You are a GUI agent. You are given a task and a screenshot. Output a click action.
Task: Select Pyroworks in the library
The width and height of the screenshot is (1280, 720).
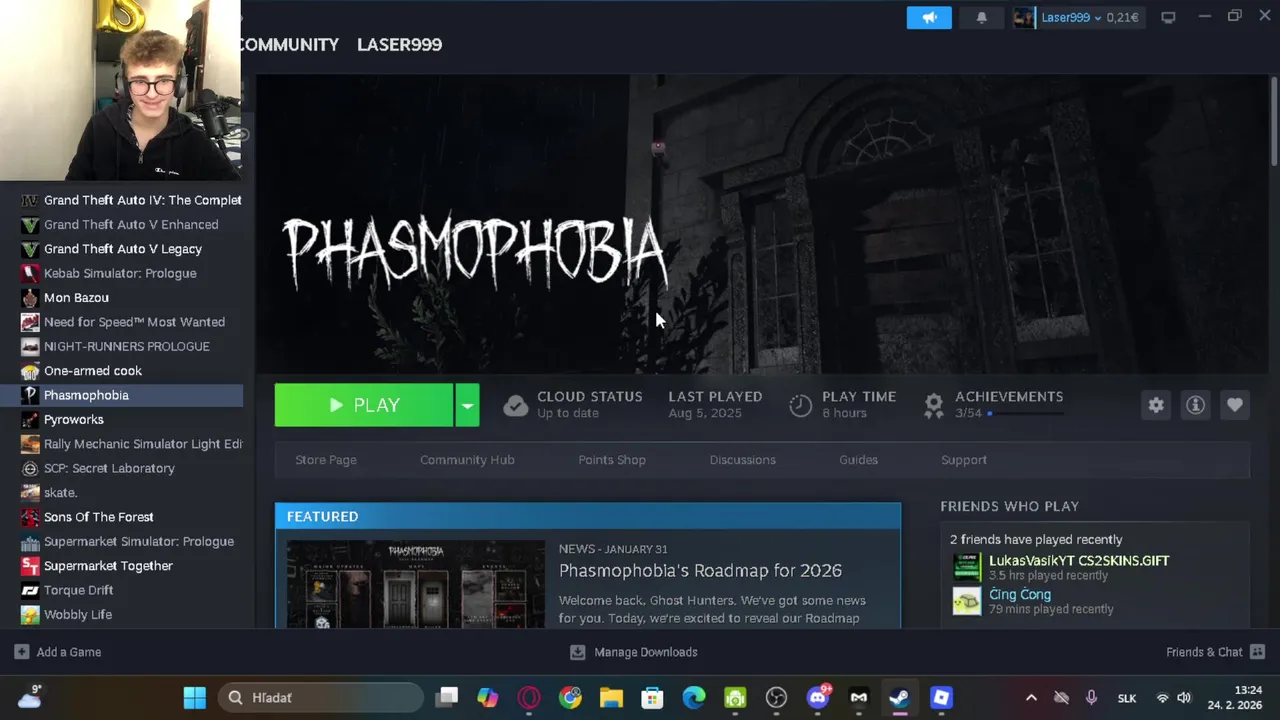74,420
